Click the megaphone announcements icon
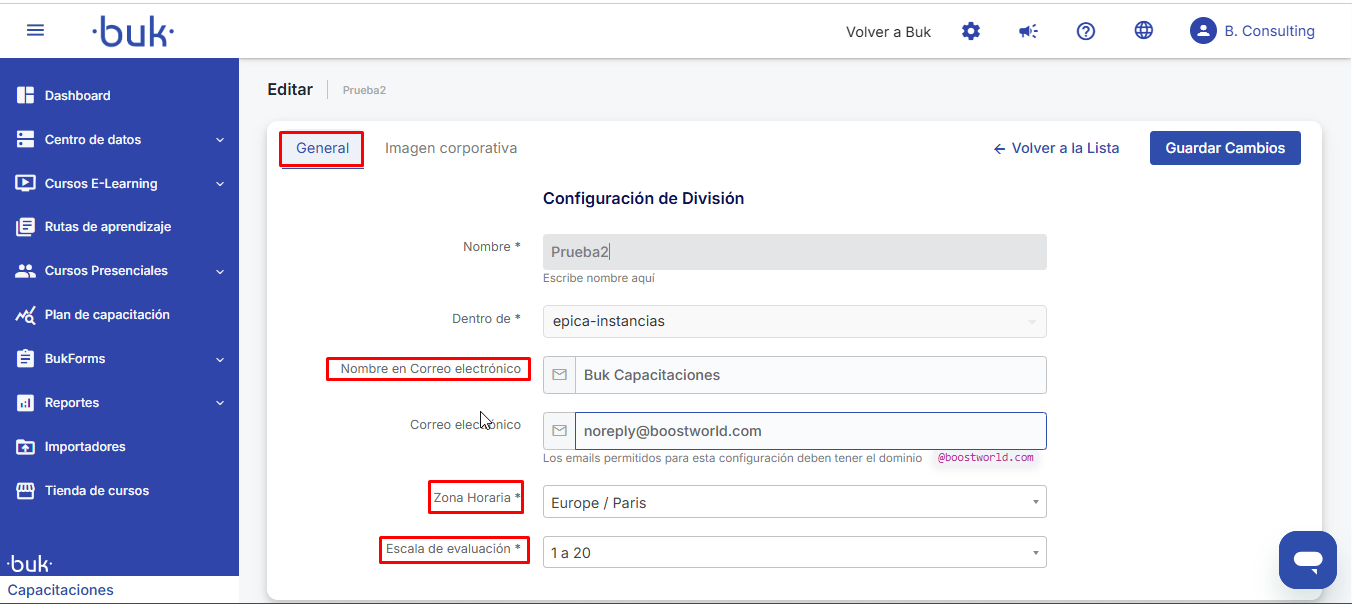The height and width of the screenshot is (604, 1352). (1028, 31)
